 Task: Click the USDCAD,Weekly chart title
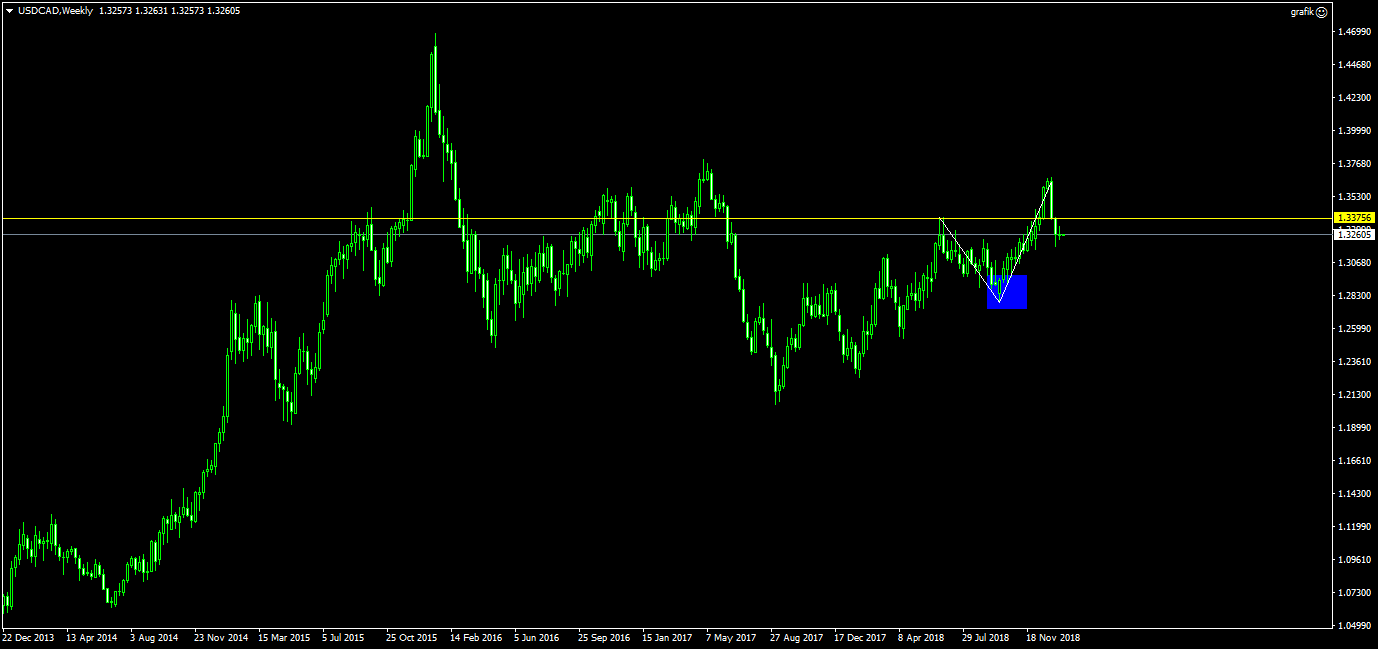click(x=56, y=11)
